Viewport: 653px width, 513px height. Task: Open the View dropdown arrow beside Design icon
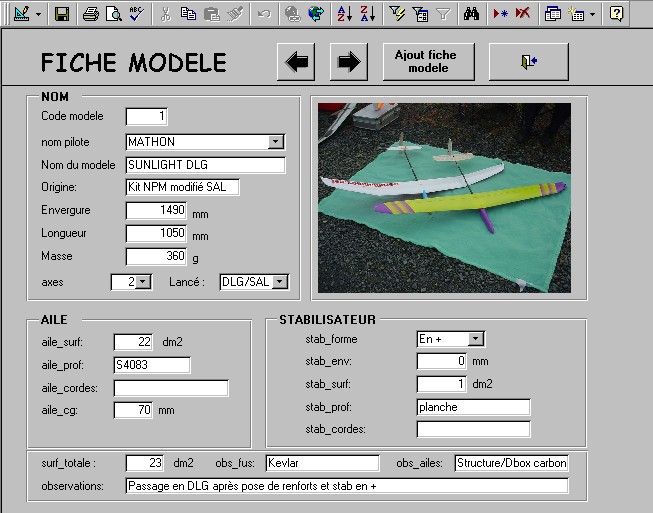point(38,14)
